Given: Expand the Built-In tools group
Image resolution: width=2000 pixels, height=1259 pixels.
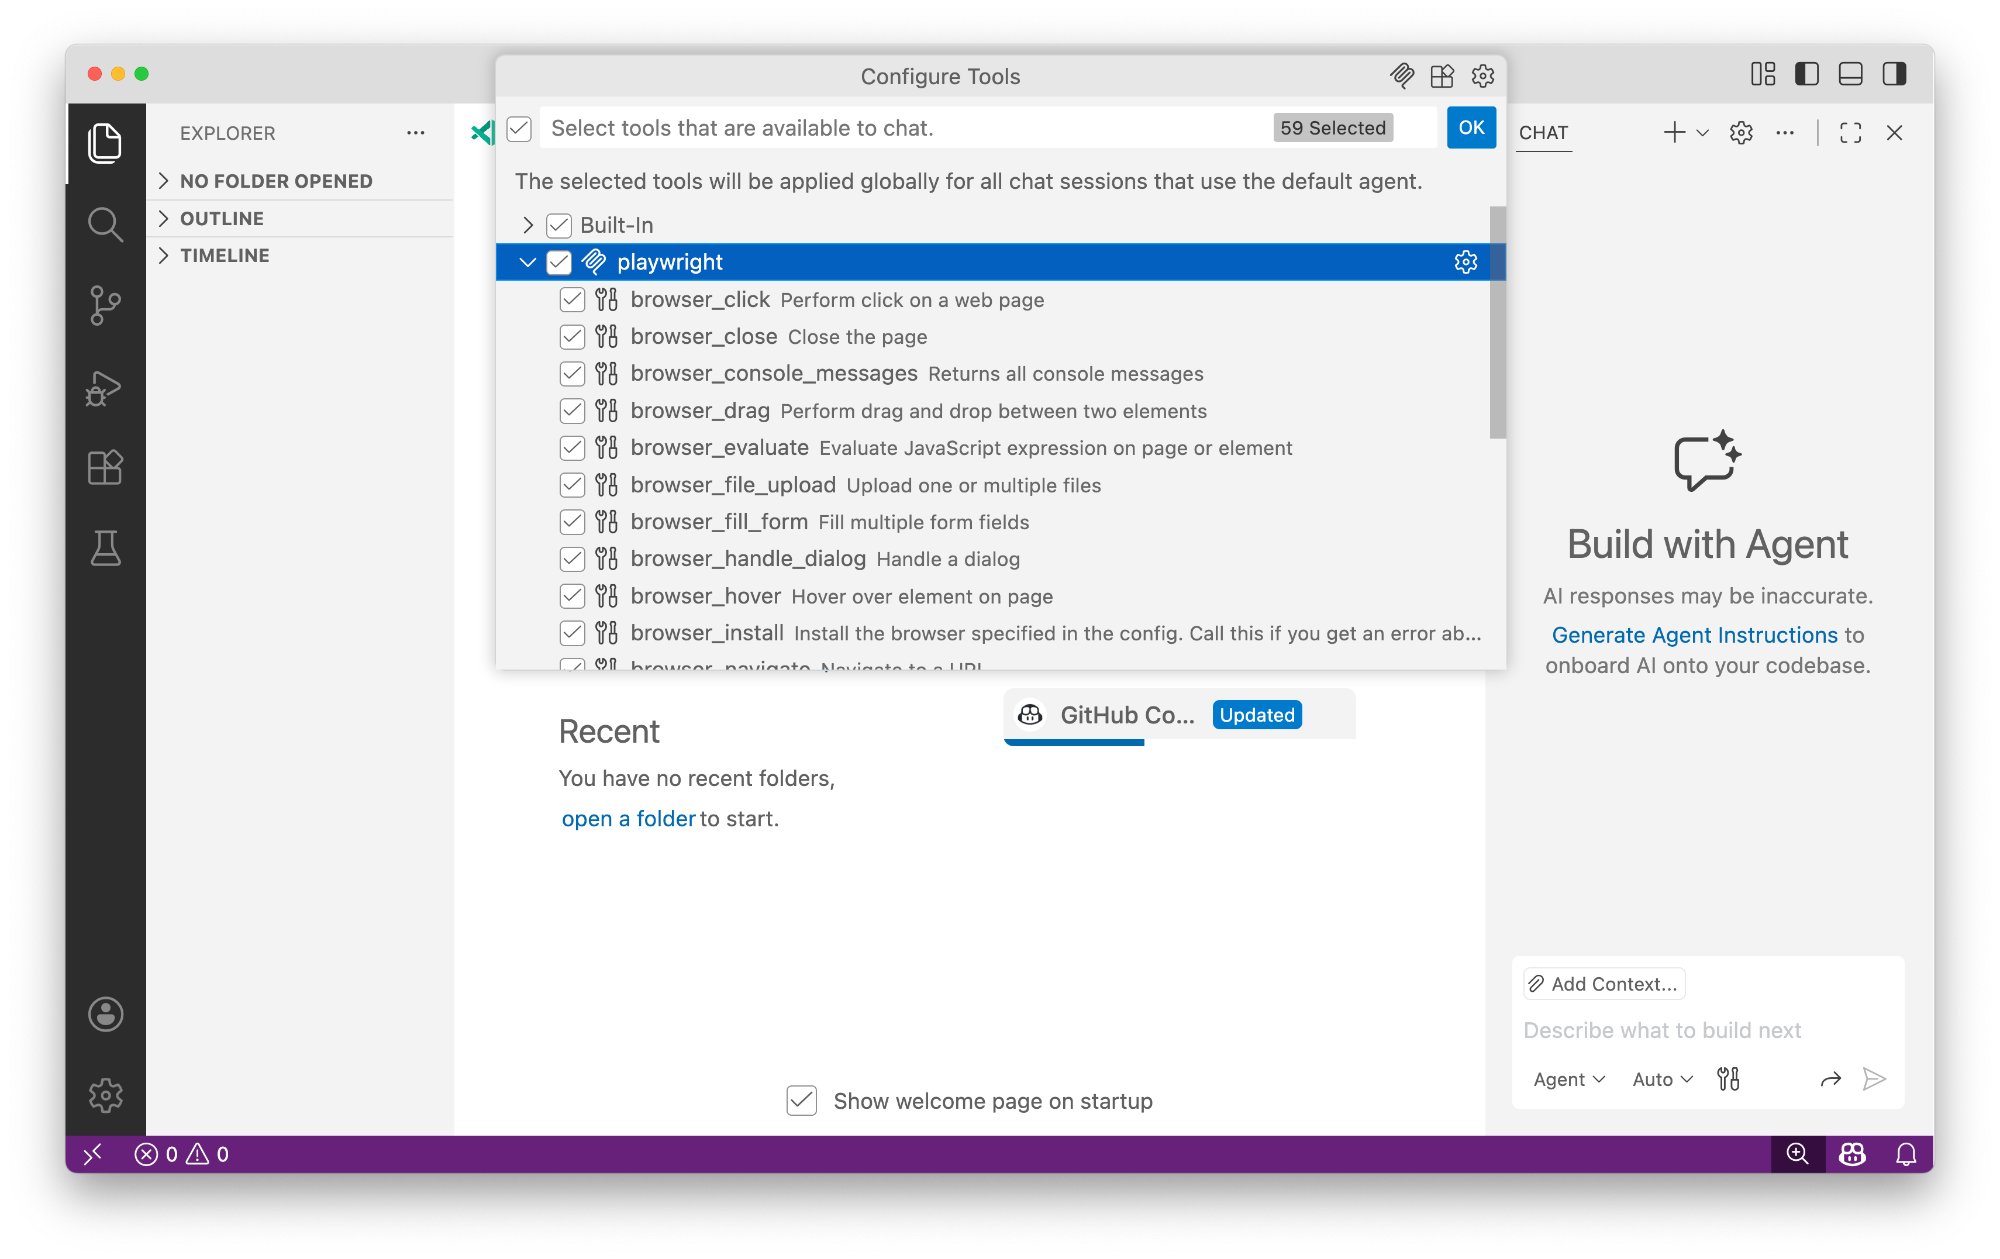Looking at the screenshot, I should tap(528, 225).
